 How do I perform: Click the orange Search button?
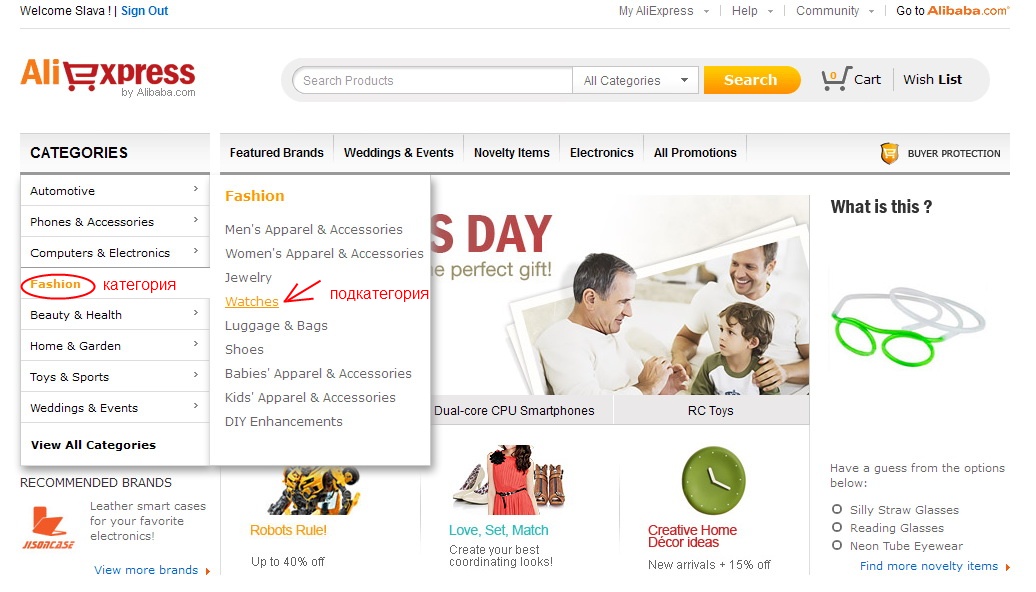(751, 80)
